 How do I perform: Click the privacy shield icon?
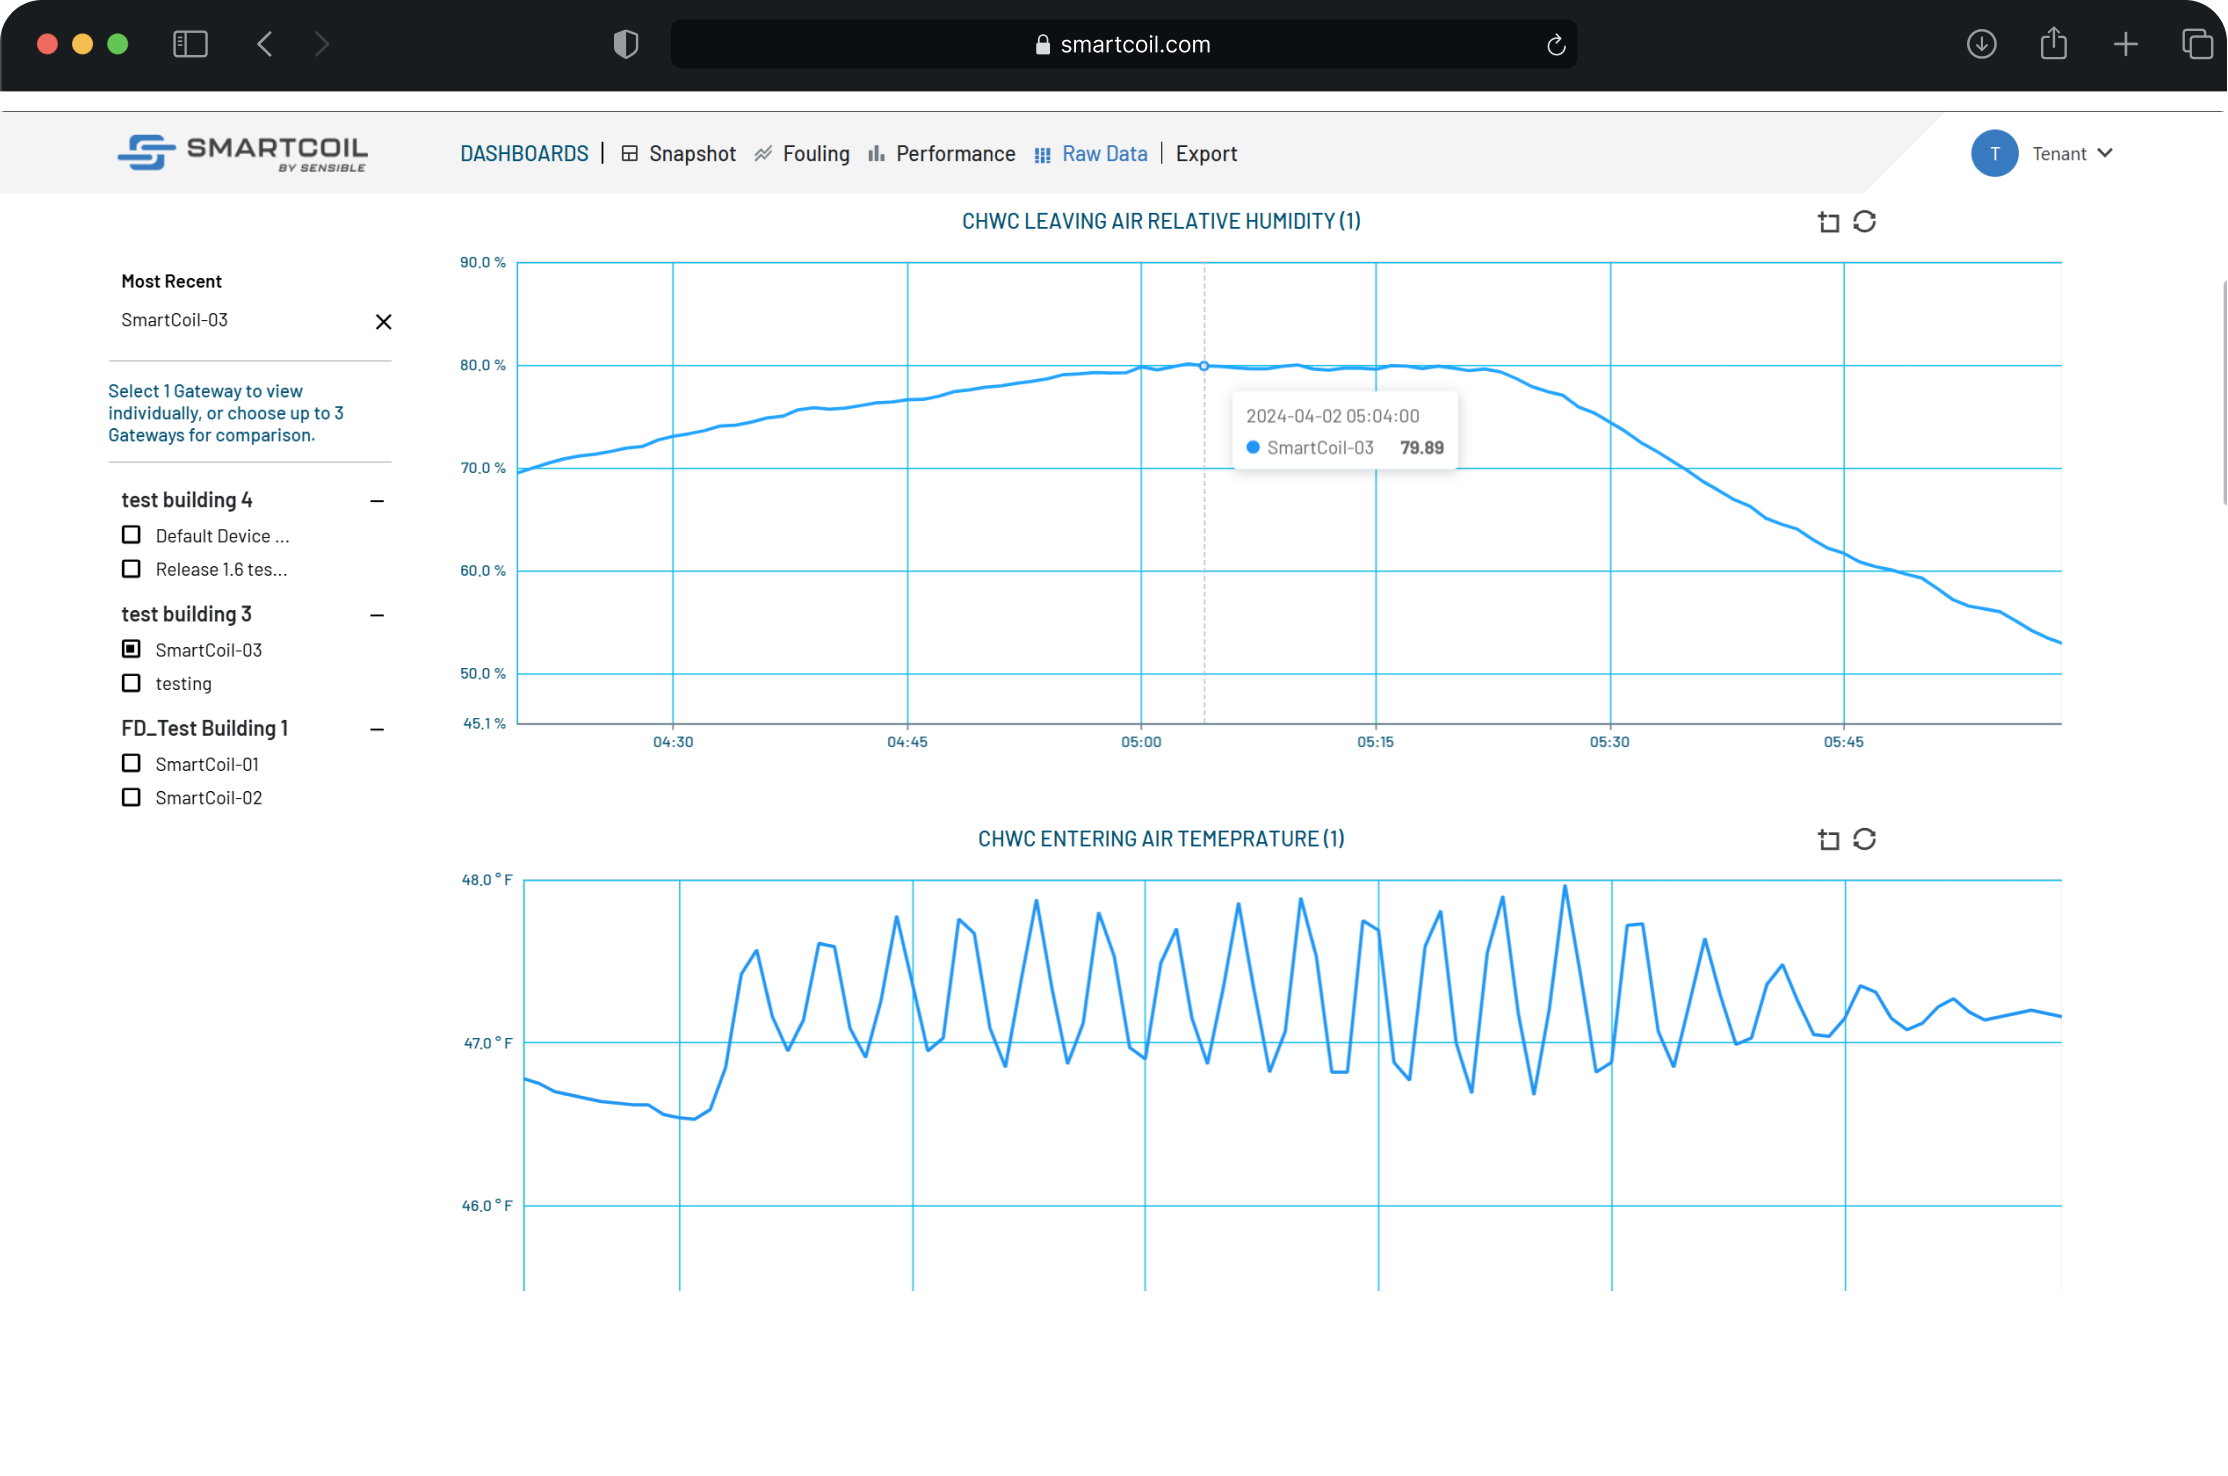[626, 44]
